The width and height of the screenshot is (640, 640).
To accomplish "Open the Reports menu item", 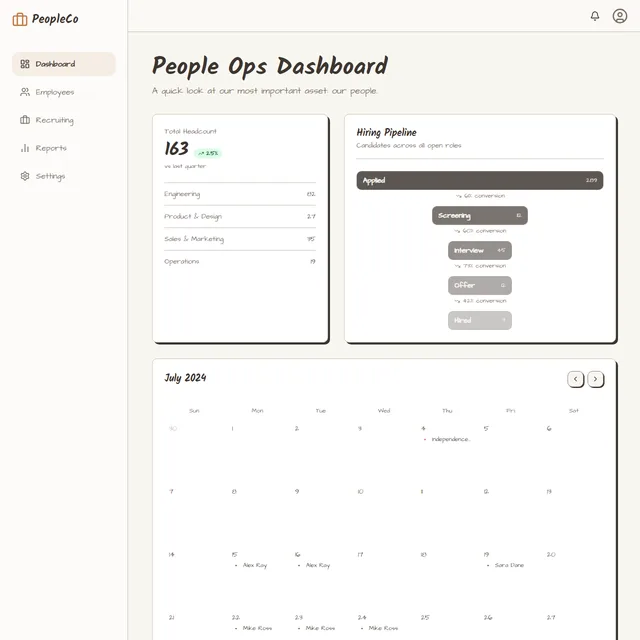I will point(64,148).
